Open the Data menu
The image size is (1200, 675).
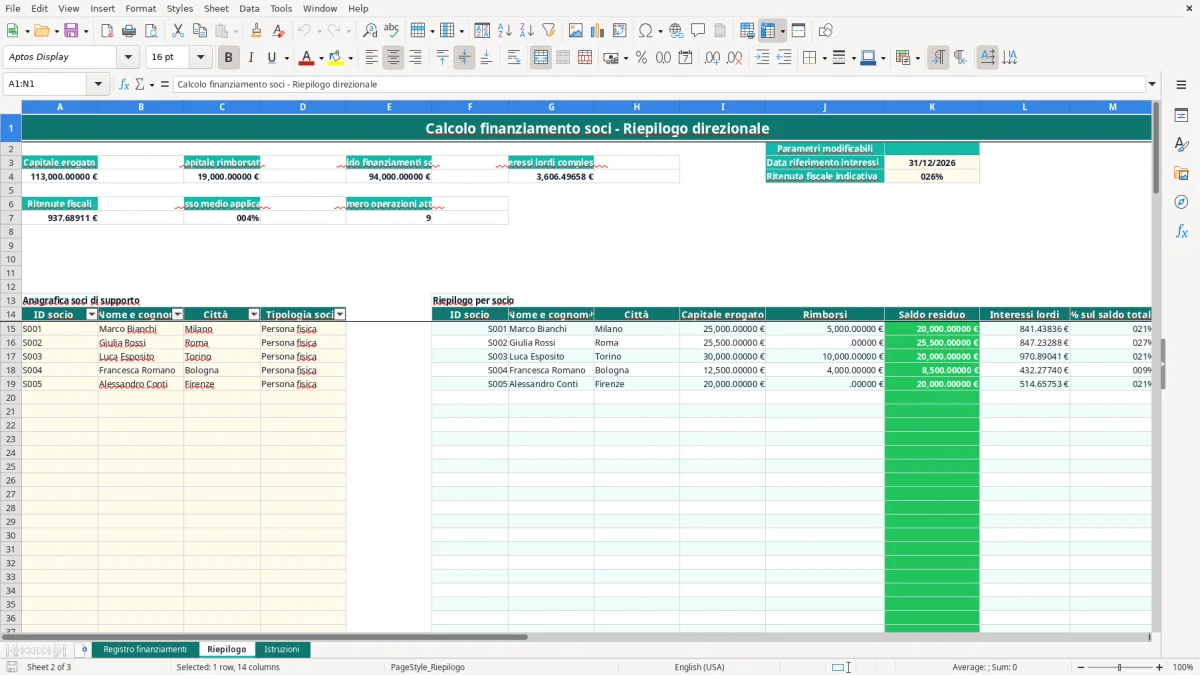point(249,8)
